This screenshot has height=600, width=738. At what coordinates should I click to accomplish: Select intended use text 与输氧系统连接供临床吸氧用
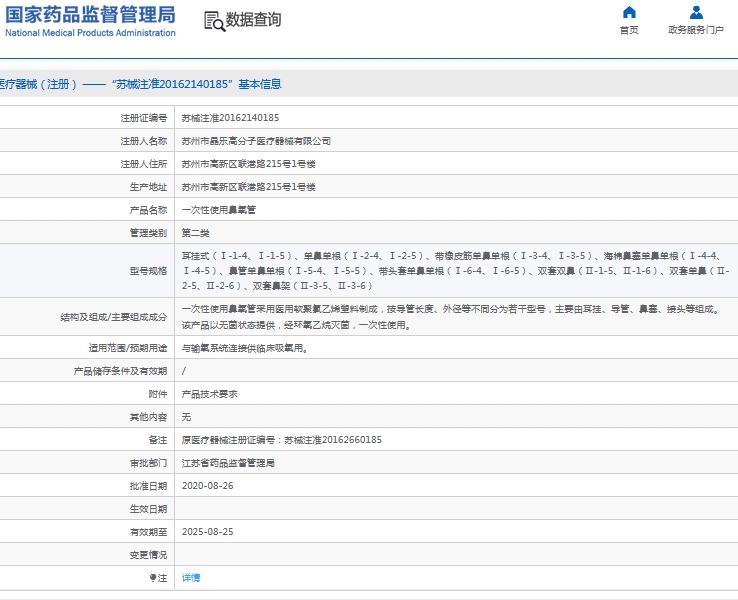coord(245,348)
